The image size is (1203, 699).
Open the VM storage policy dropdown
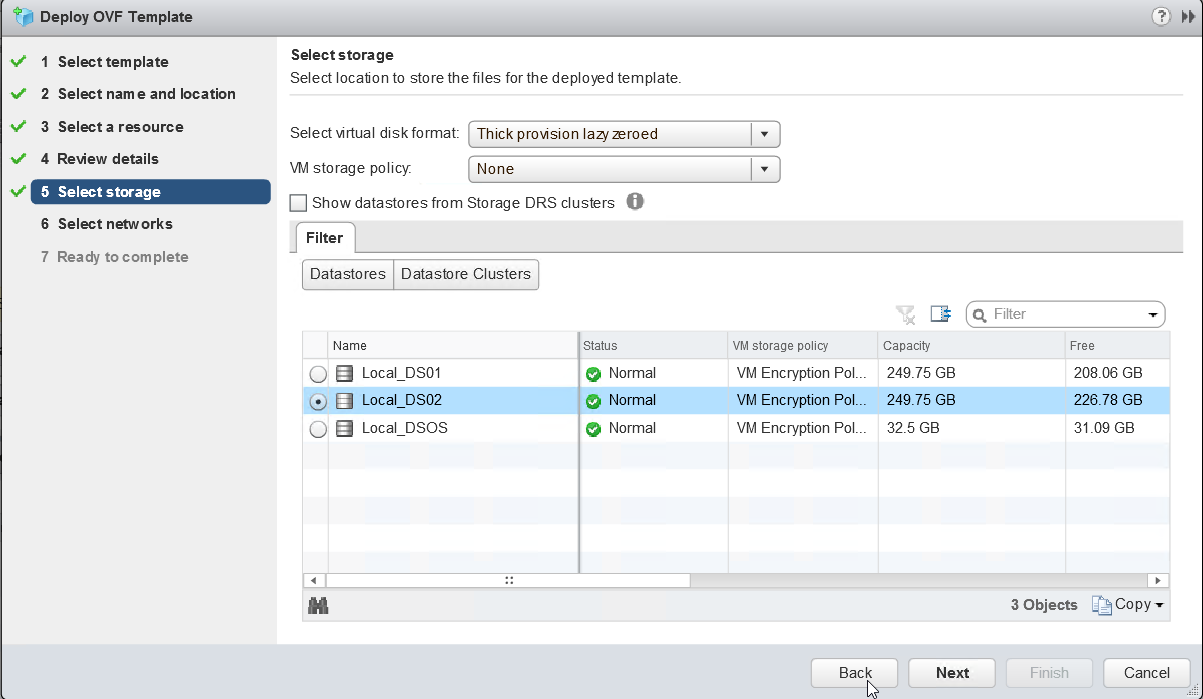tap(764, 169)
